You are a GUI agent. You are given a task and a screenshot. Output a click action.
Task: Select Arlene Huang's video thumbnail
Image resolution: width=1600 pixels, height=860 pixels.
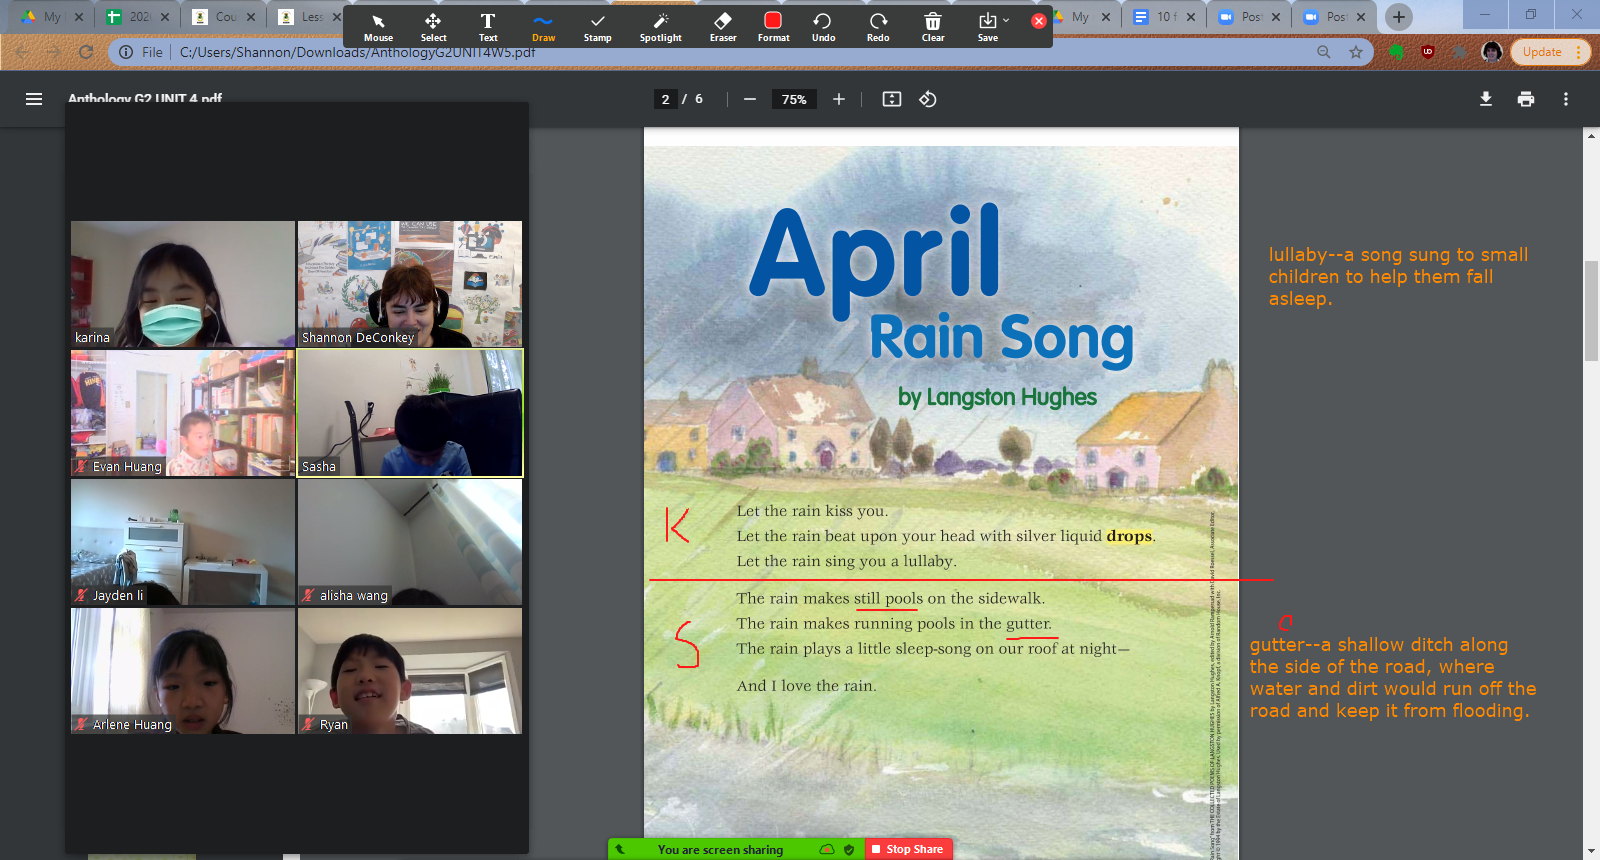tap(183, 671)
